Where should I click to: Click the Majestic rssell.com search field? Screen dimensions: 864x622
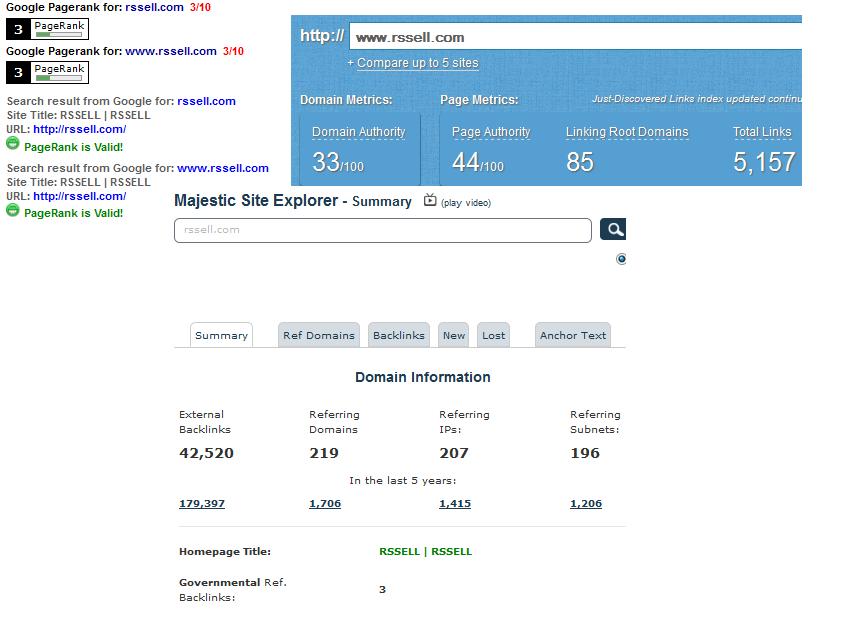point(383,230)
